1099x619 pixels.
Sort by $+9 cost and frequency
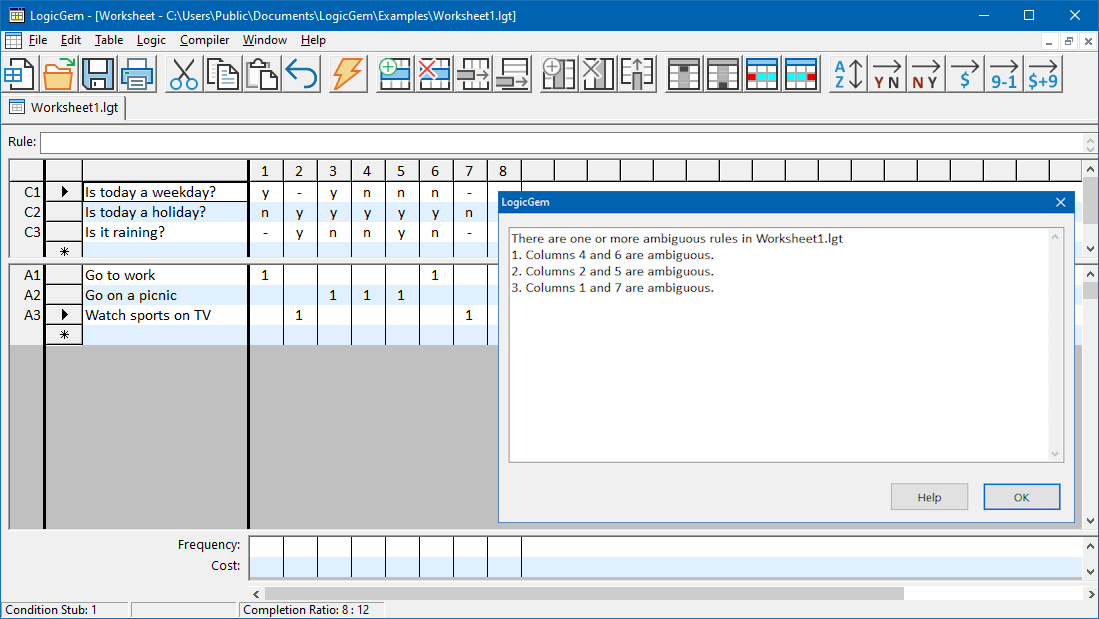coord(1043,74)
